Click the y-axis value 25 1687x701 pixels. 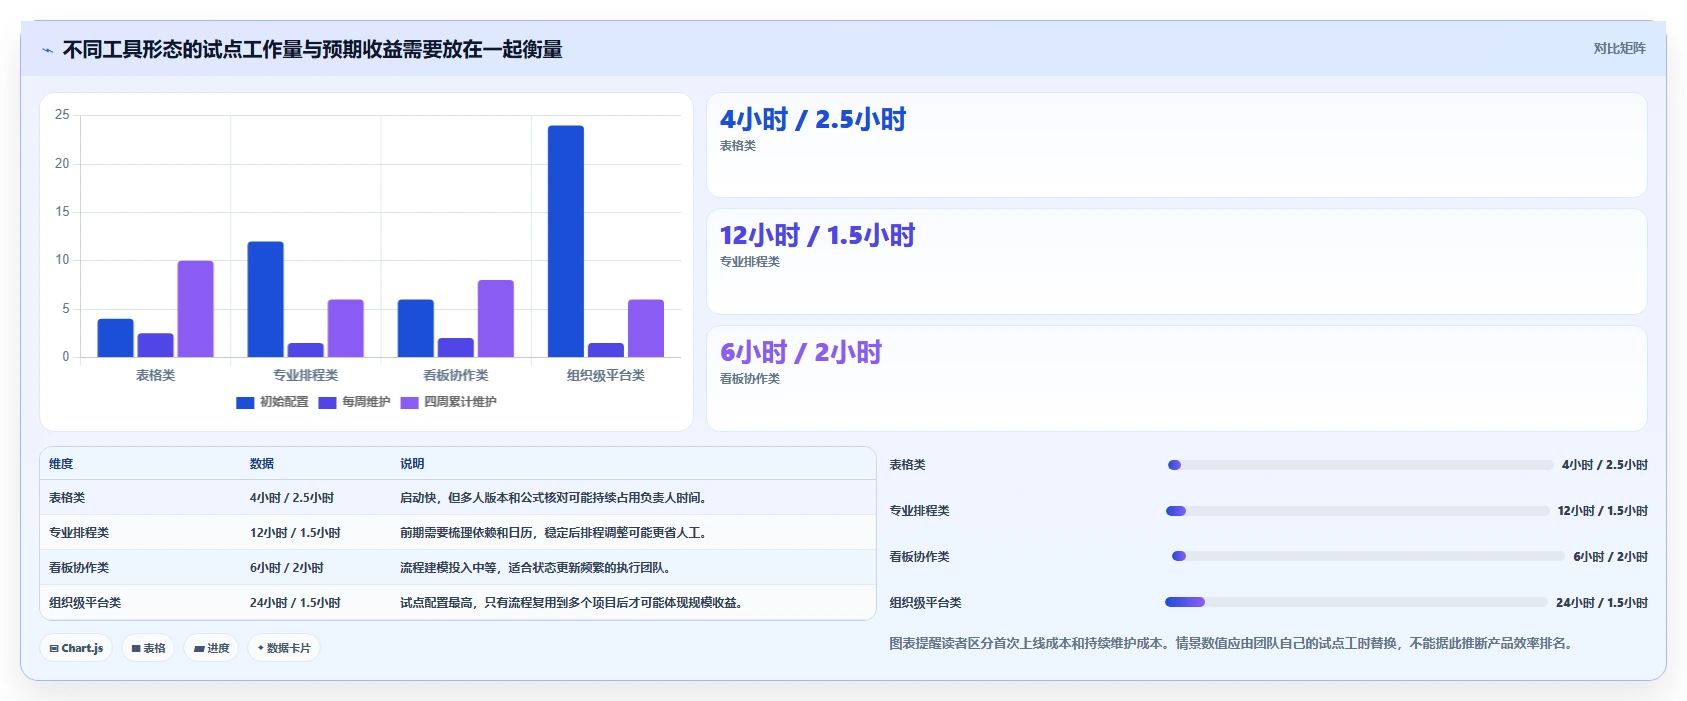62,115
